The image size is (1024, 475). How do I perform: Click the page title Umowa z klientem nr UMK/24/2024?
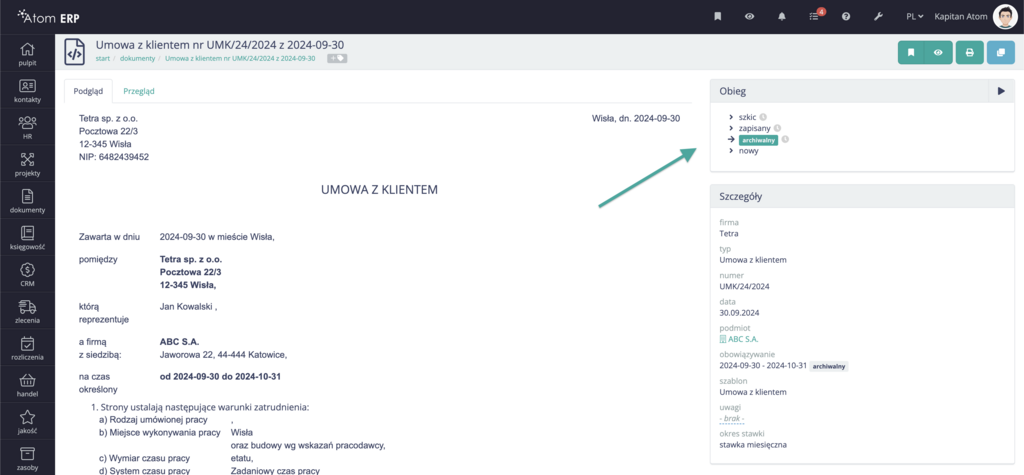(x=219, y=44)
